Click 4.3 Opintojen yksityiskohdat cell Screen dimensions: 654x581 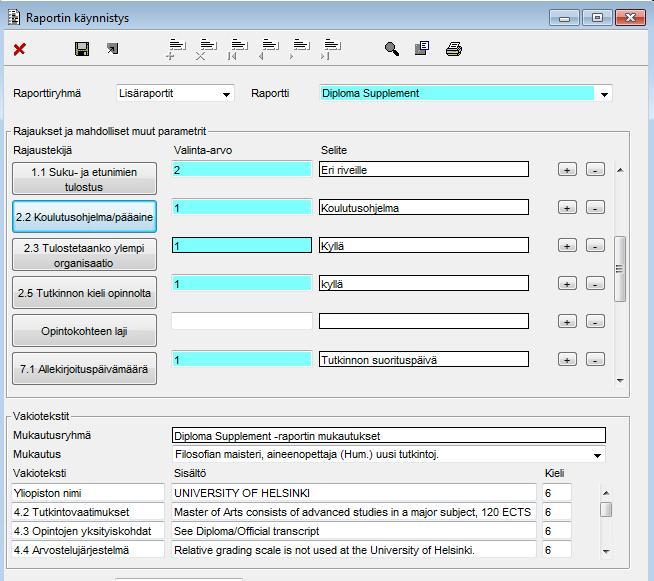click(x=88, y=531)
